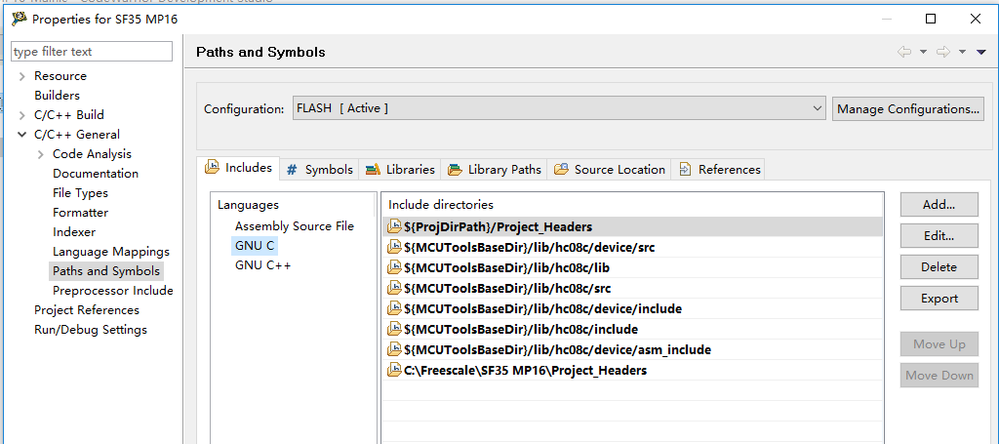Click the folder icon beside lib/hc08c/device/include
999x444 pixels.
[394, 309]
